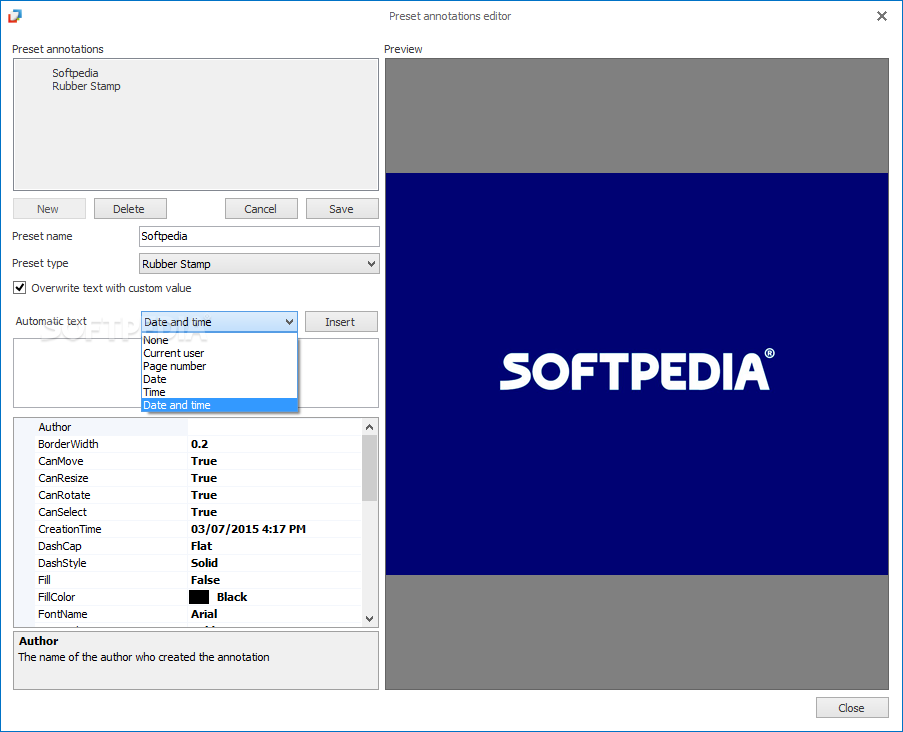Select the DashCap Flat value
Viewport: 903px width, 732px height.
(202, 546)
